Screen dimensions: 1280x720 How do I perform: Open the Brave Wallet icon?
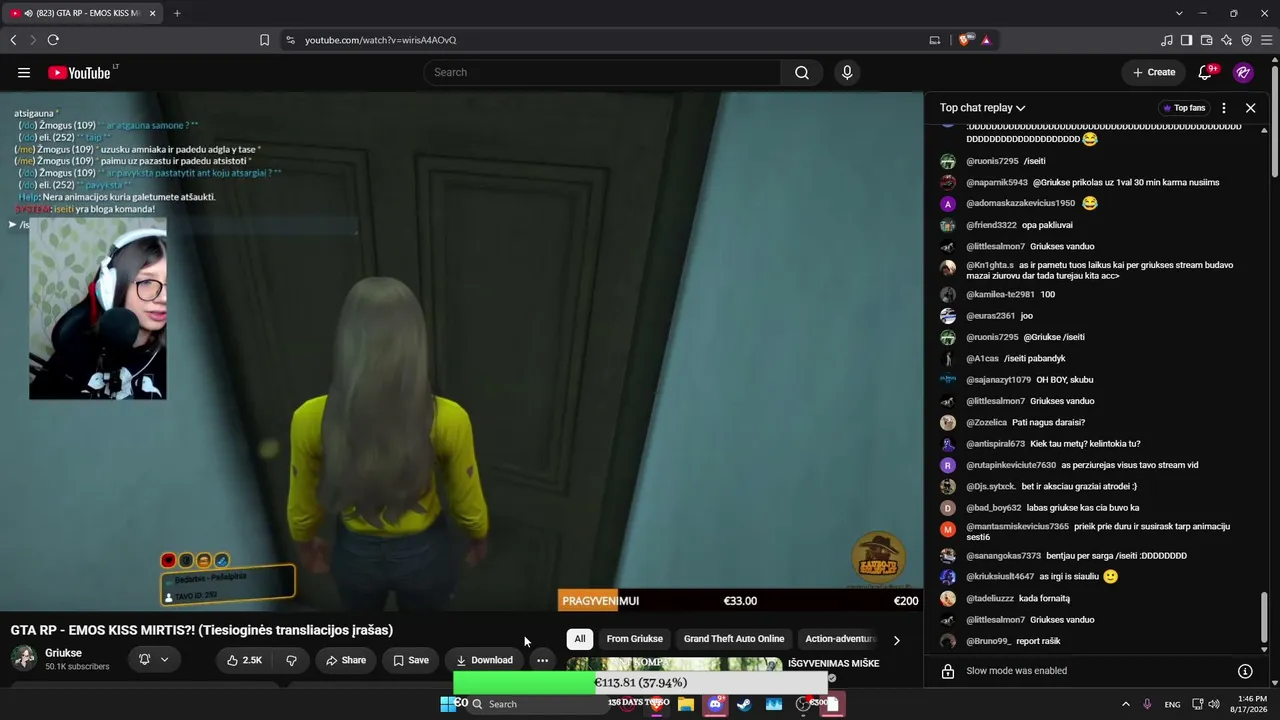[x=1206, y=40]
